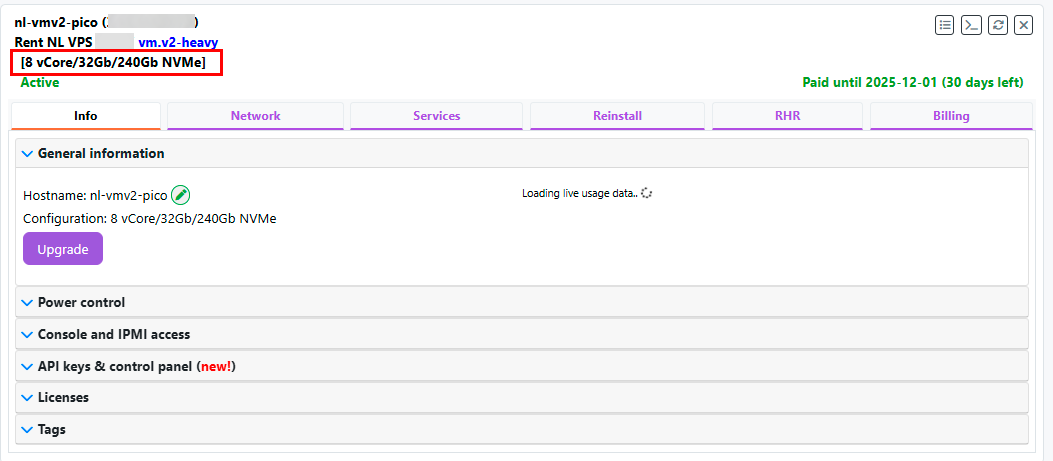Image resolution: width=1053 pixels, height=461 pixels.
Task: Go to the Reinstall tab
Action: [x=617, y=116]
